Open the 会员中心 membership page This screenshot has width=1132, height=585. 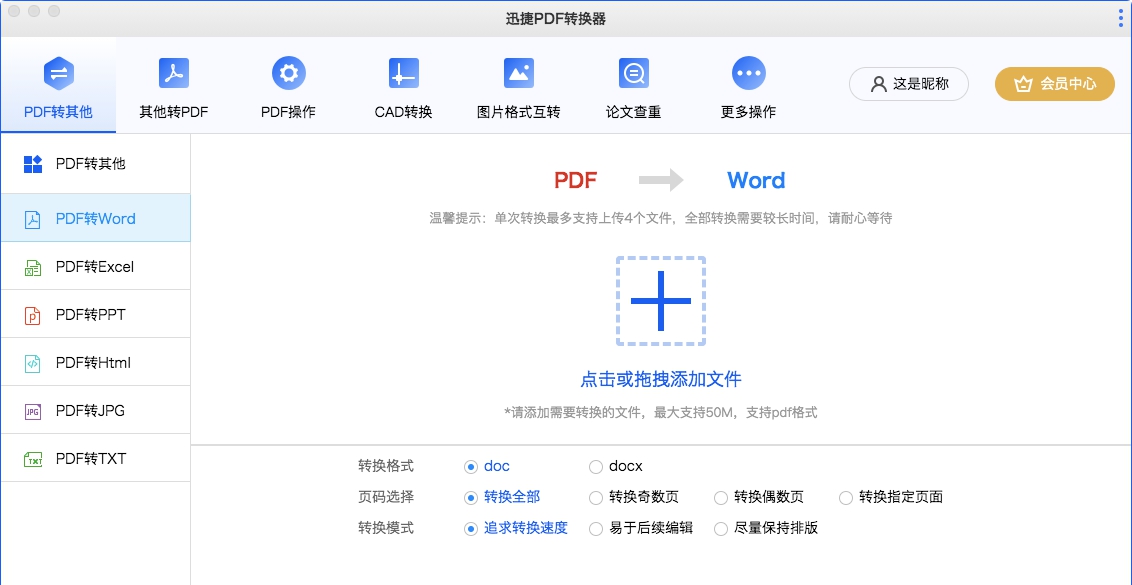(1054, 85)
